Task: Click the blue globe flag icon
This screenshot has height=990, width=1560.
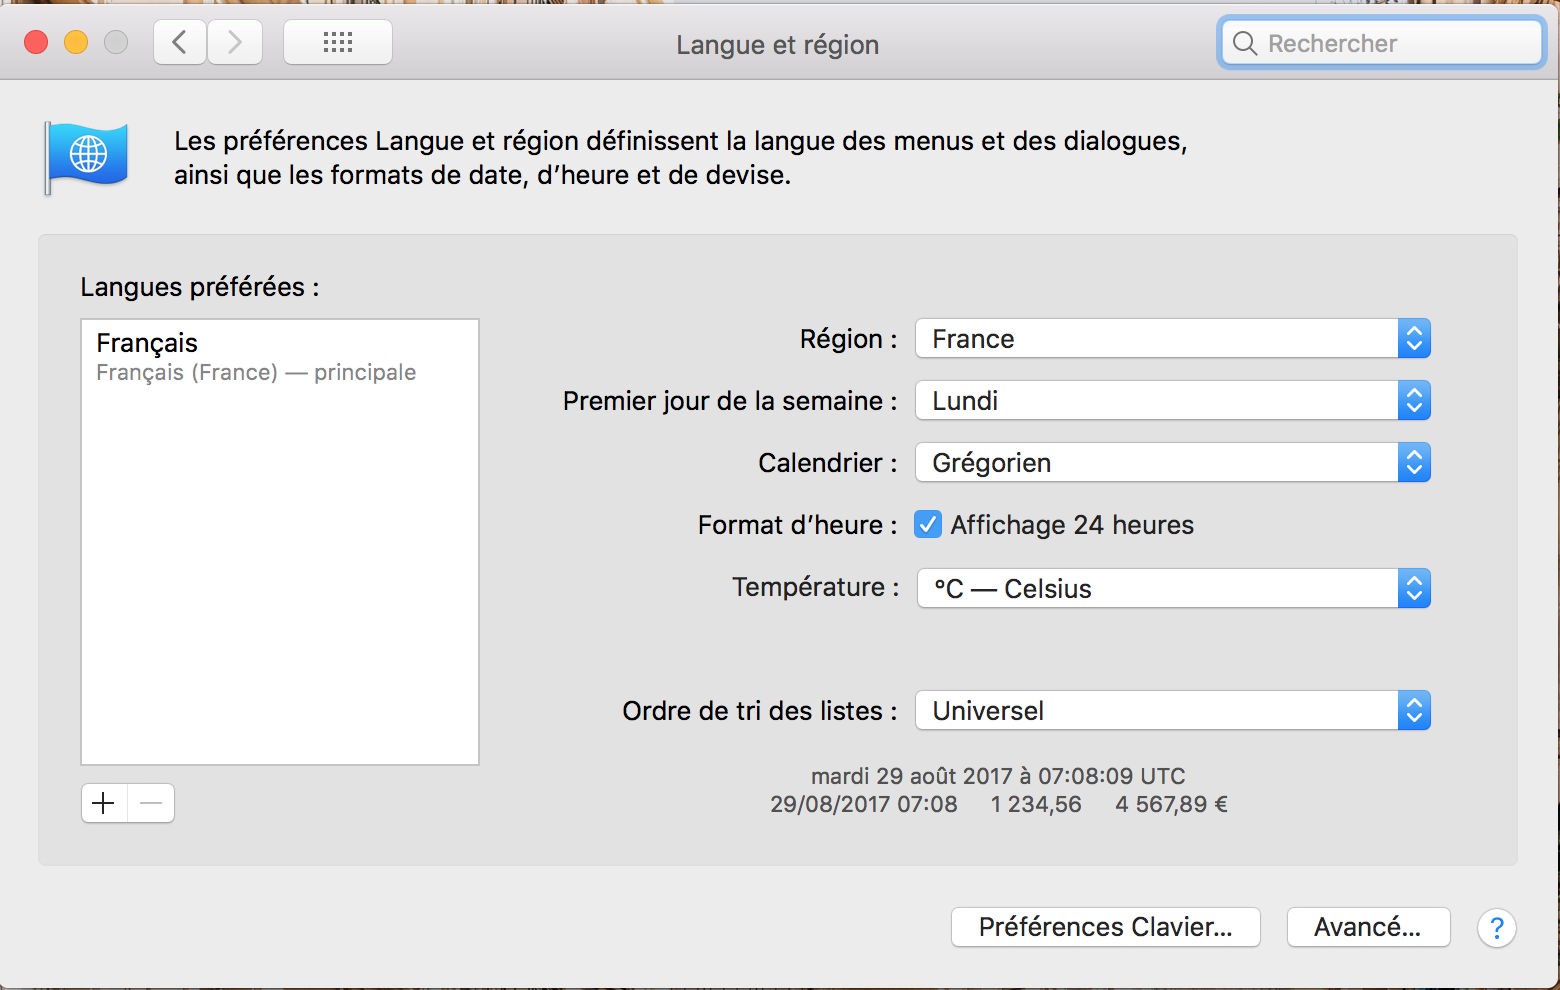Action: (x=87, y=157)
